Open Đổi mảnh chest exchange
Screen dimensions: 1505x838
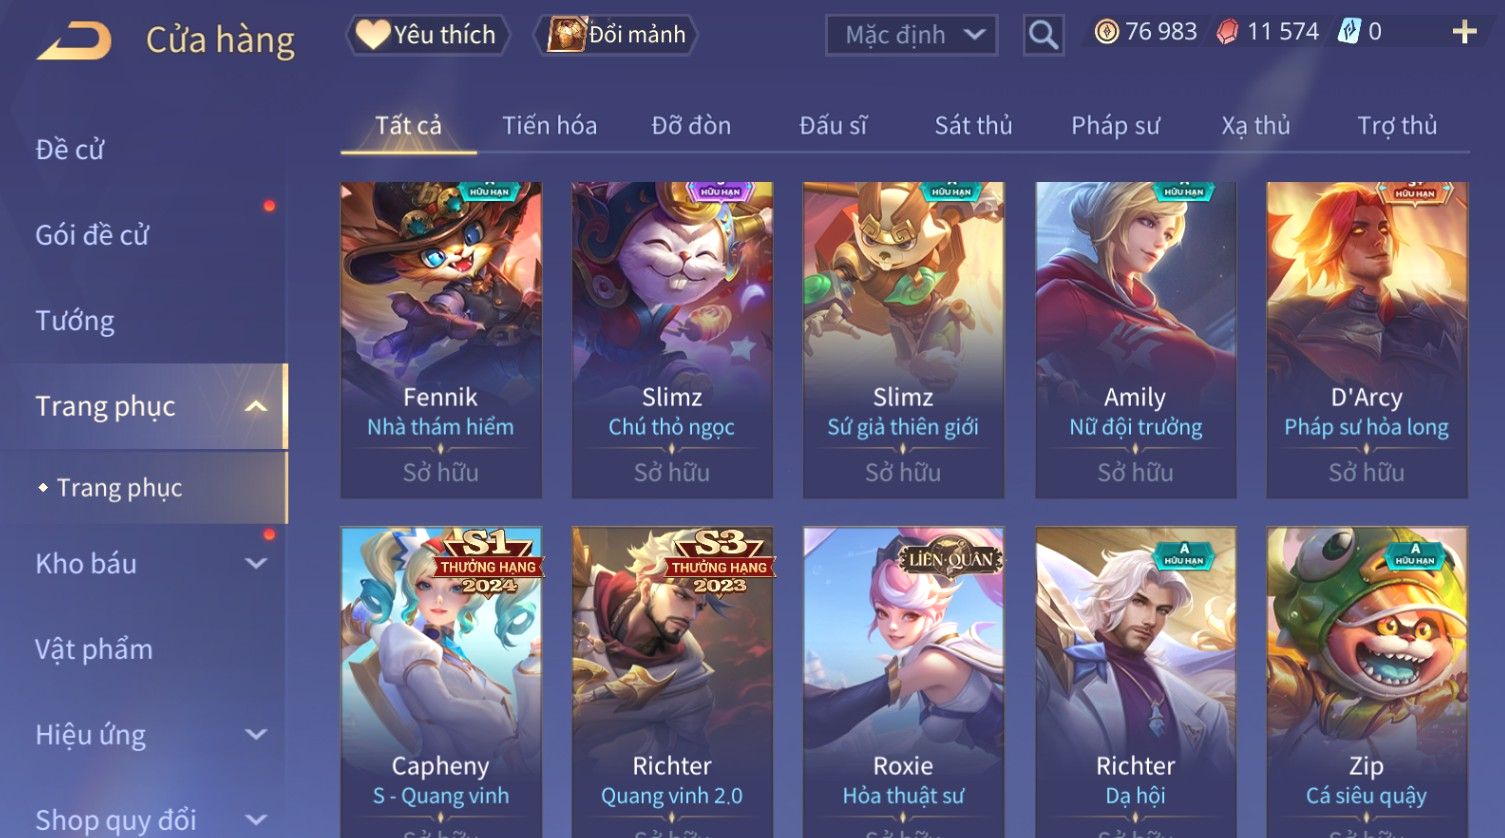pos(616,35)
